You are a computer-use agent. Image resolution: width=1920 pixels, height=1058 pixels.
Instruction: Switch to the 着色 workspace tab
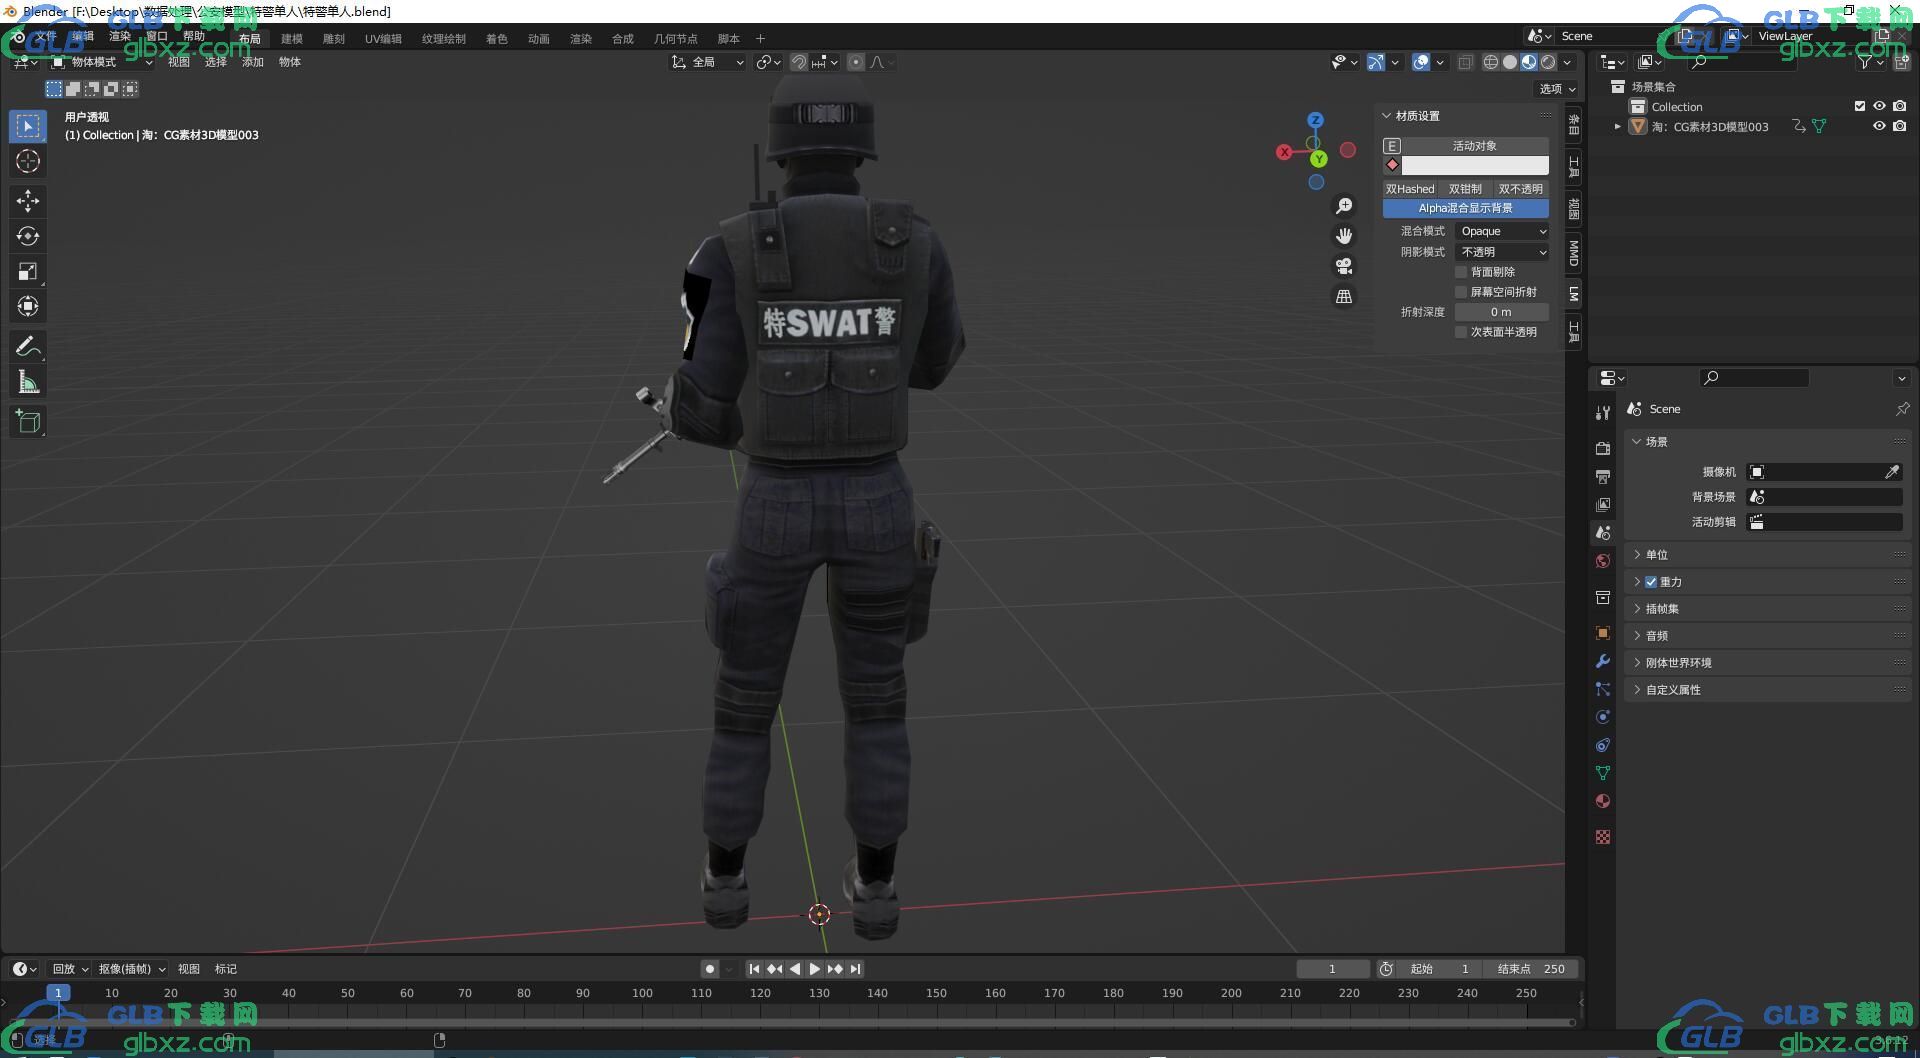[497, 39]
